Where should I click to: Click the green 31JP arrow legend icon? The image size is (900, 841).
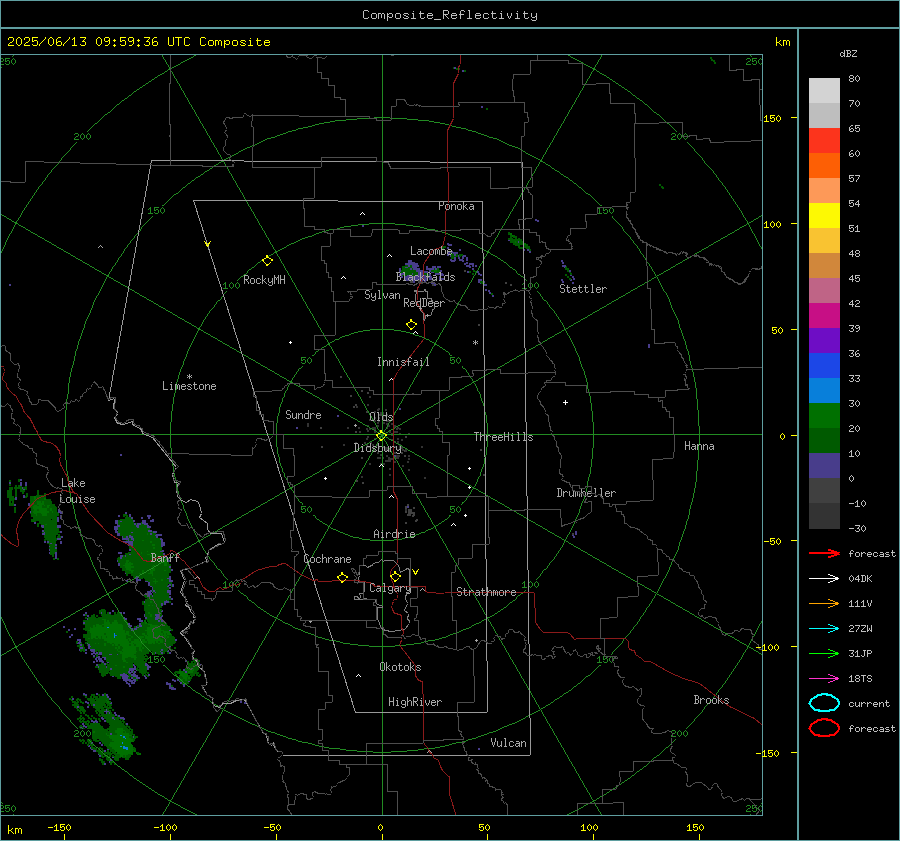[x=824, y=653]
